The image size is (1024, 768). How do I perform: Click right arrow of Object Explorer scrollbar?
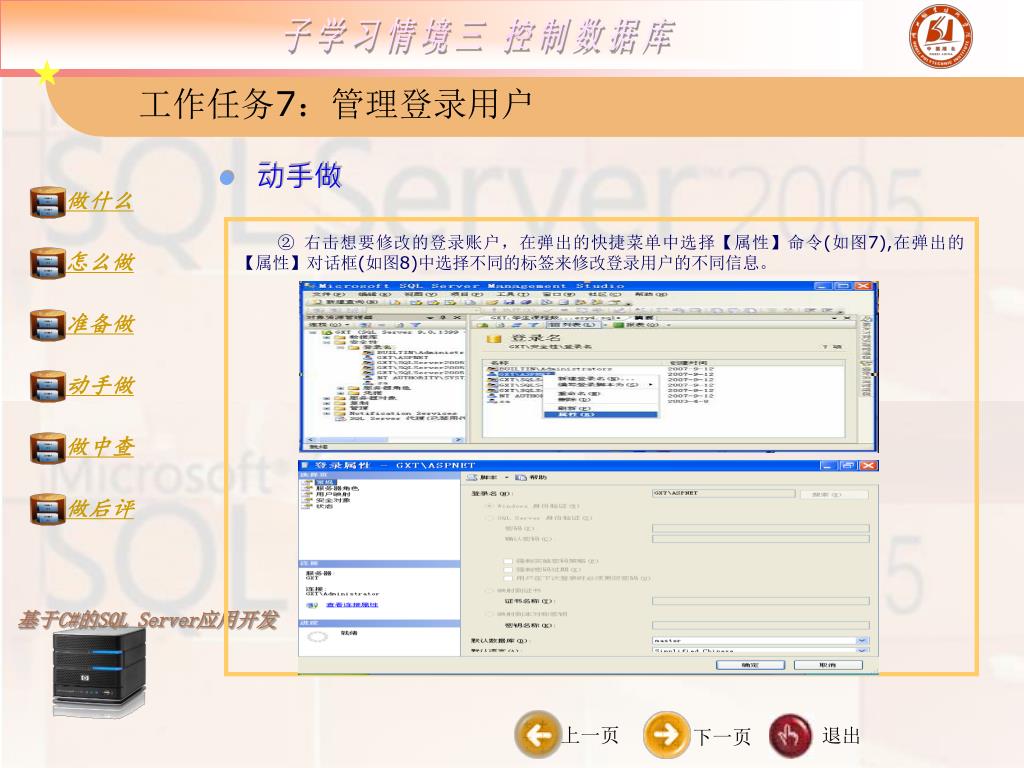(x=458, y=440)
